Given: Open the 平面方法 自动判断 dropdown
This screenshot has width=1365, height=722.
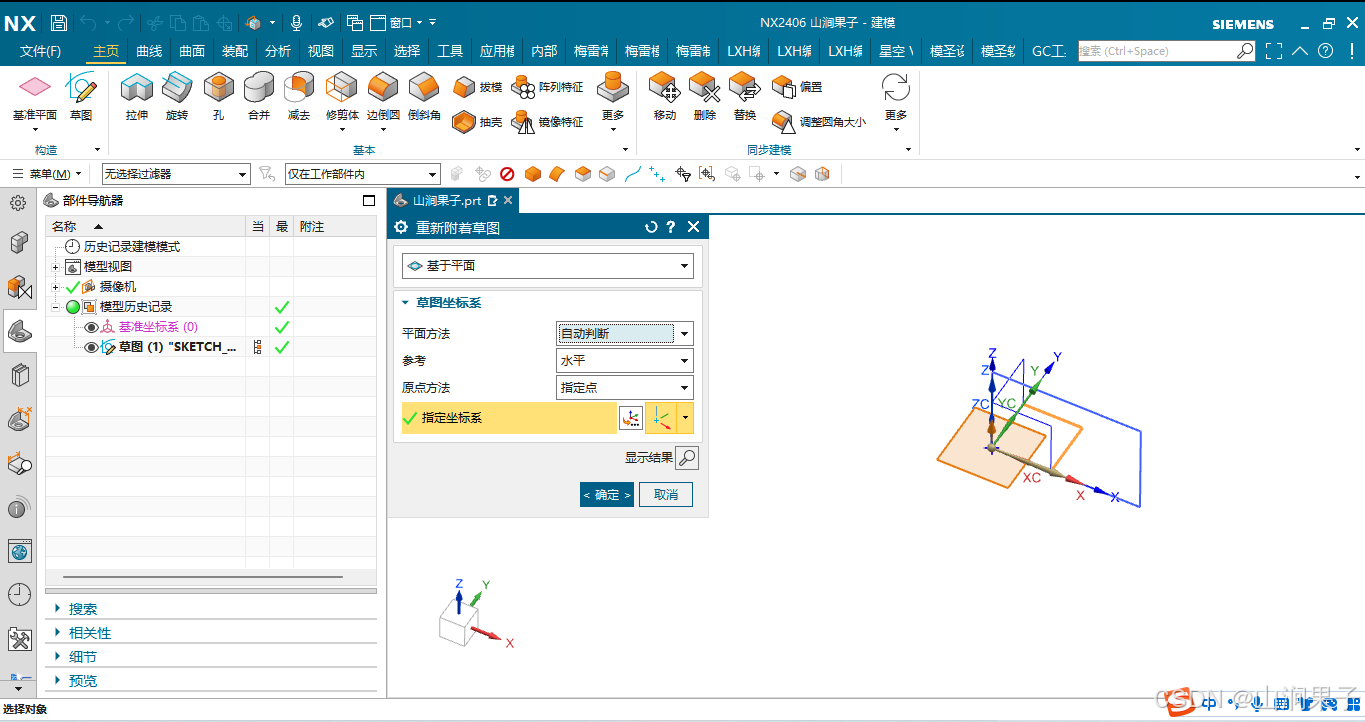Looking at the screenshot, I should pos(683,333).
